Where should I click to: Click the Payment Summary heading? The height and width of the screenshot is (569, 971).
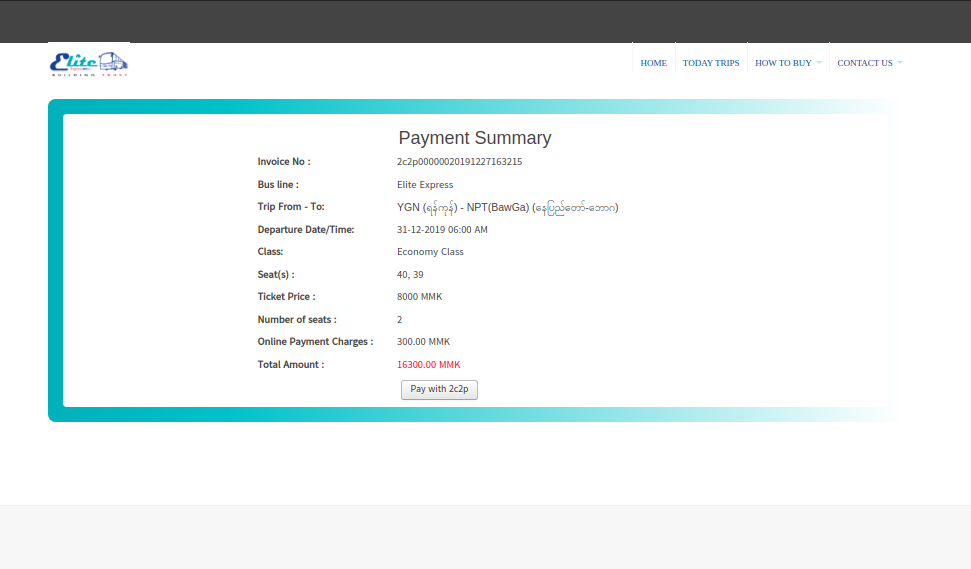(475, 138)
